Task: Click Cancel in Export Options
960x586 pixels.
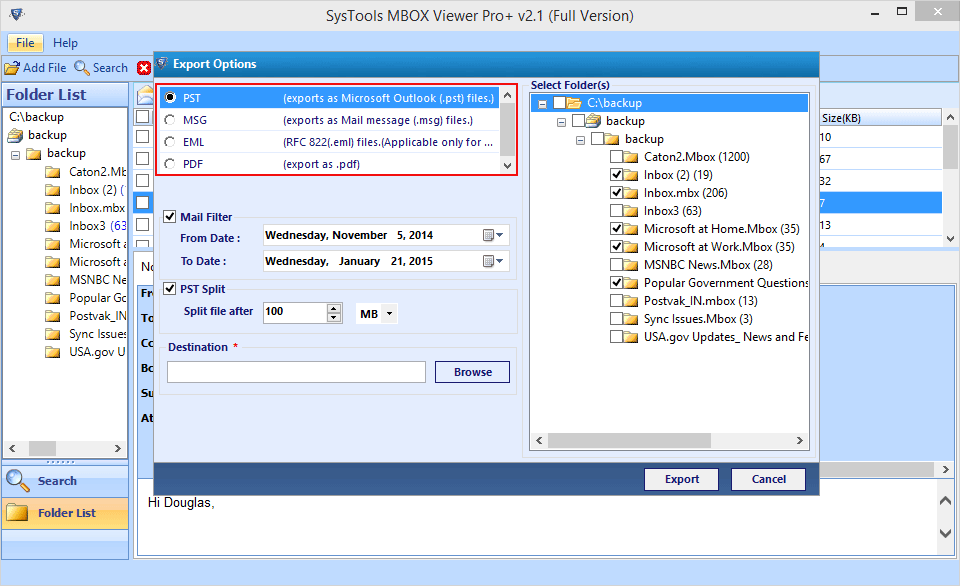Action: [768, 479]
